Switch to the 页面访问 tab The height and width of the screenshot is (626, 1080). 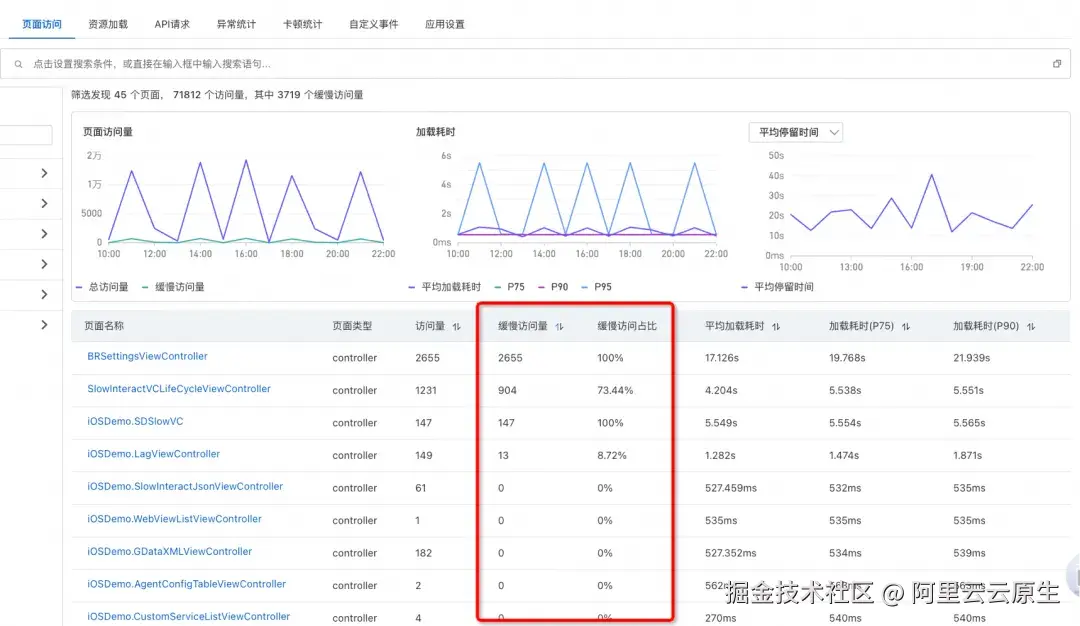click(42, 24)
